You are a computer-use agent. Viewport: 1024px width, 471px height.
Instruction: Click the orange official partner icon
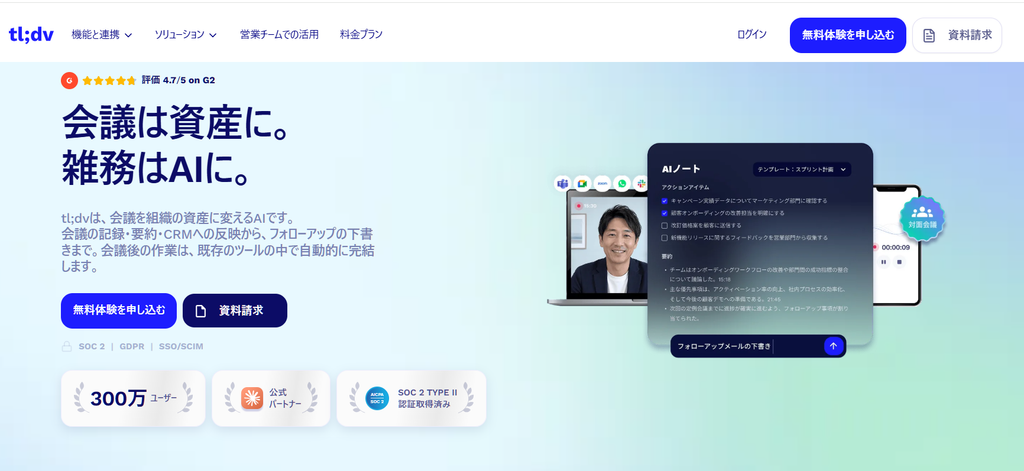coord(252,398)
